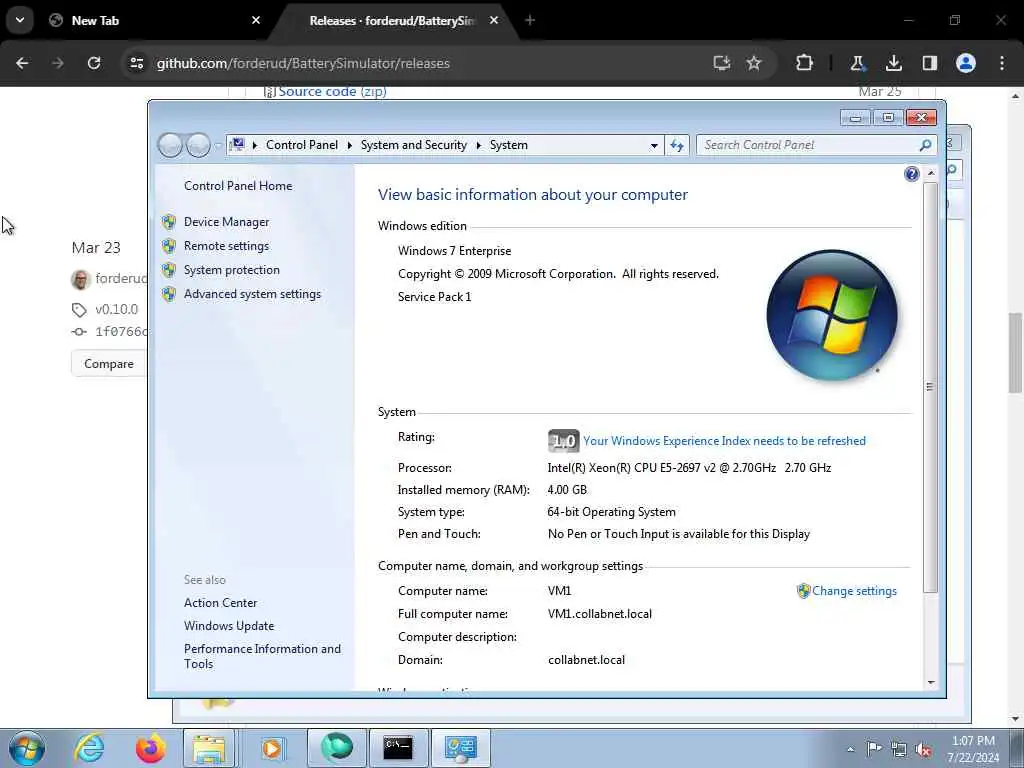Click Control Panel in the breadcrumb
The height and width of the screenshot is (768, 1024).
pos(302,145)
